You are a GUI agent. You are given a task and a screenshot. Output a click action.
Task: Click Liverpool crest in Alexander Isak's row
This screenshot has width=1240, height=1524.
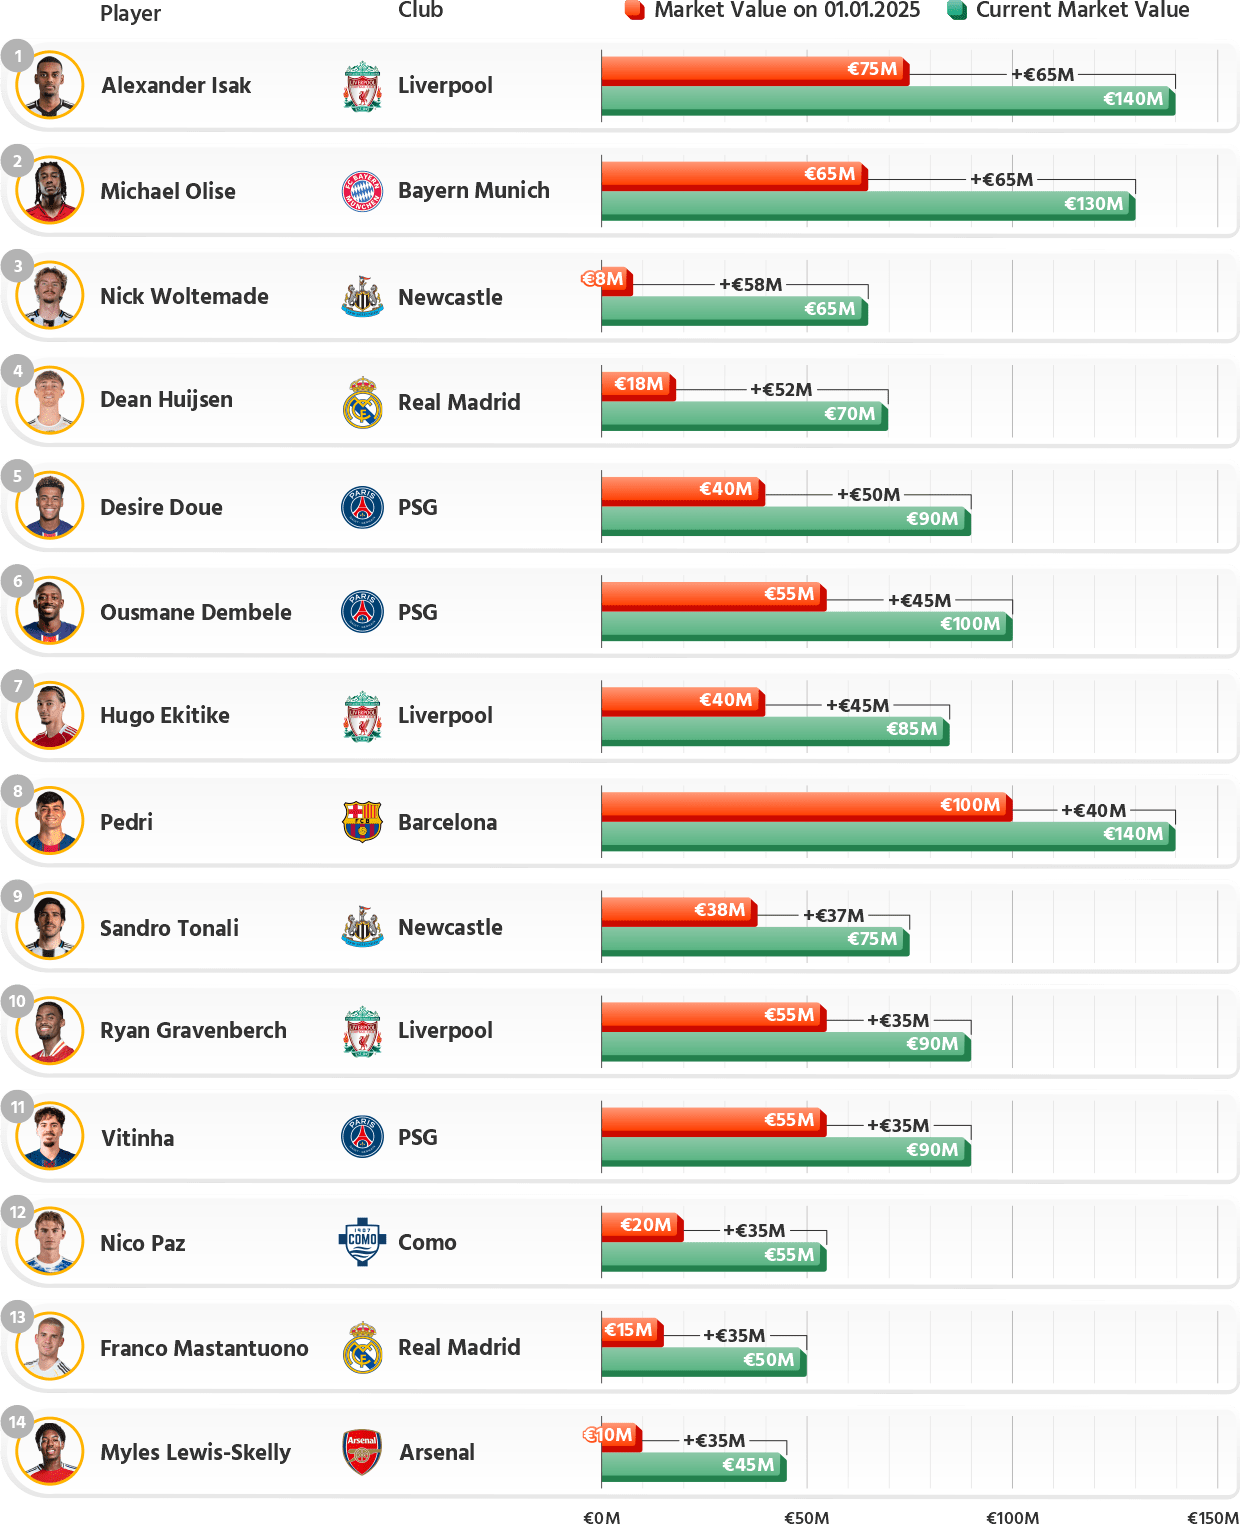click(x=362, y=86)
